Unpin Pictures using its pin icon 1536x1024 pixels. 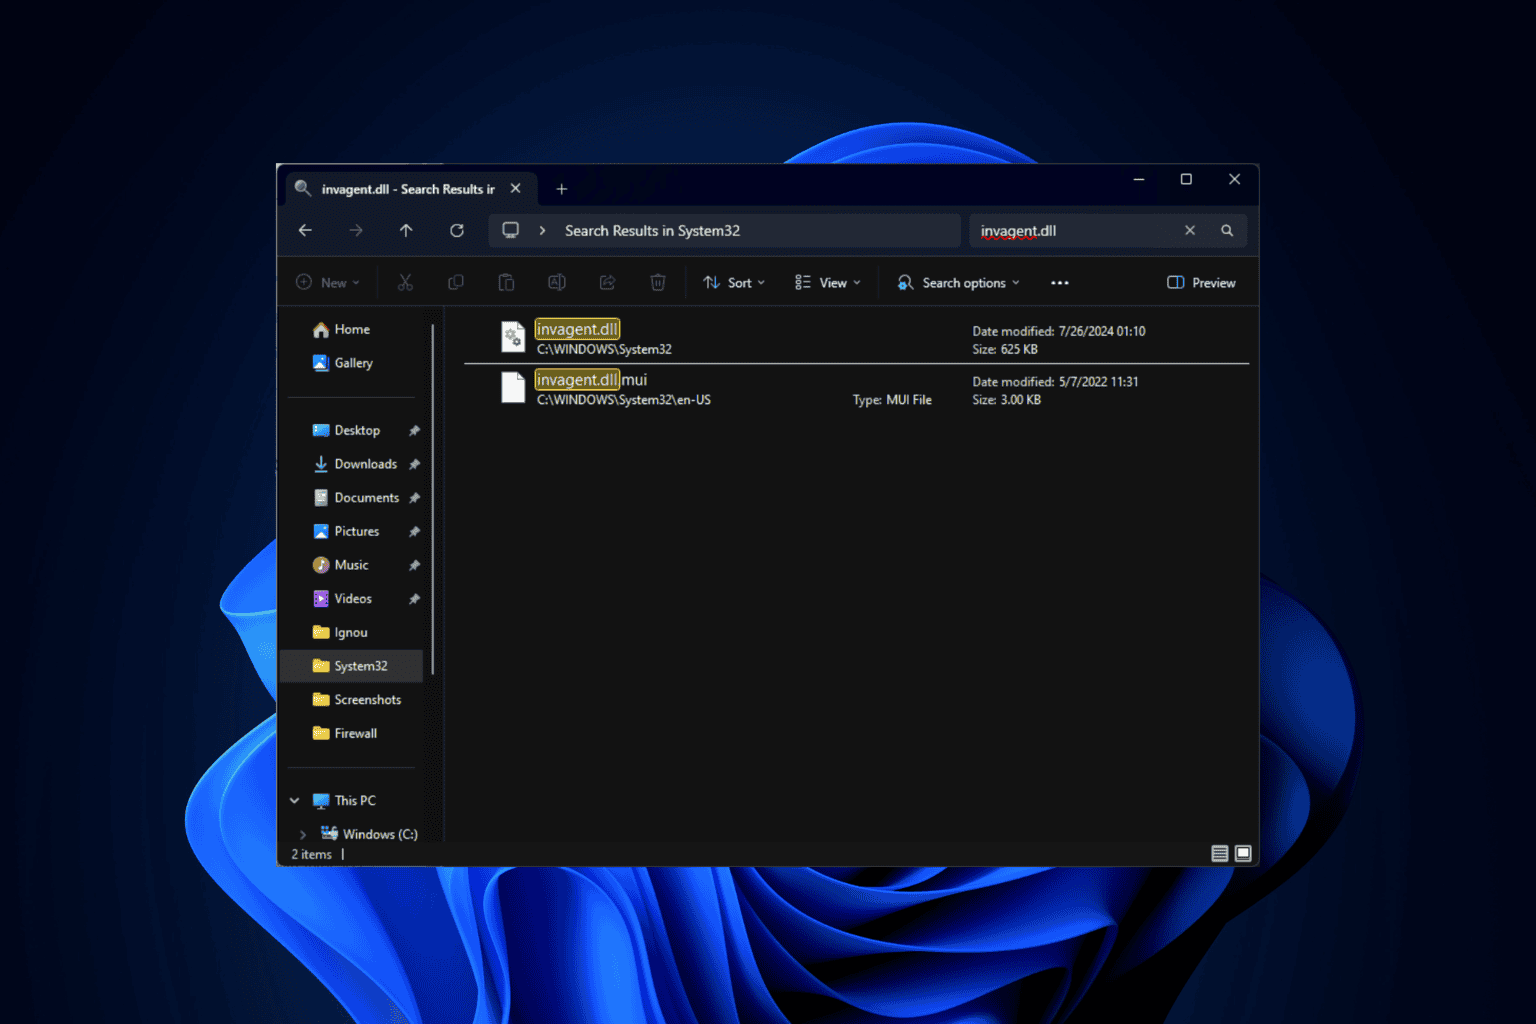pyautogui.click(x=414, y=532)
